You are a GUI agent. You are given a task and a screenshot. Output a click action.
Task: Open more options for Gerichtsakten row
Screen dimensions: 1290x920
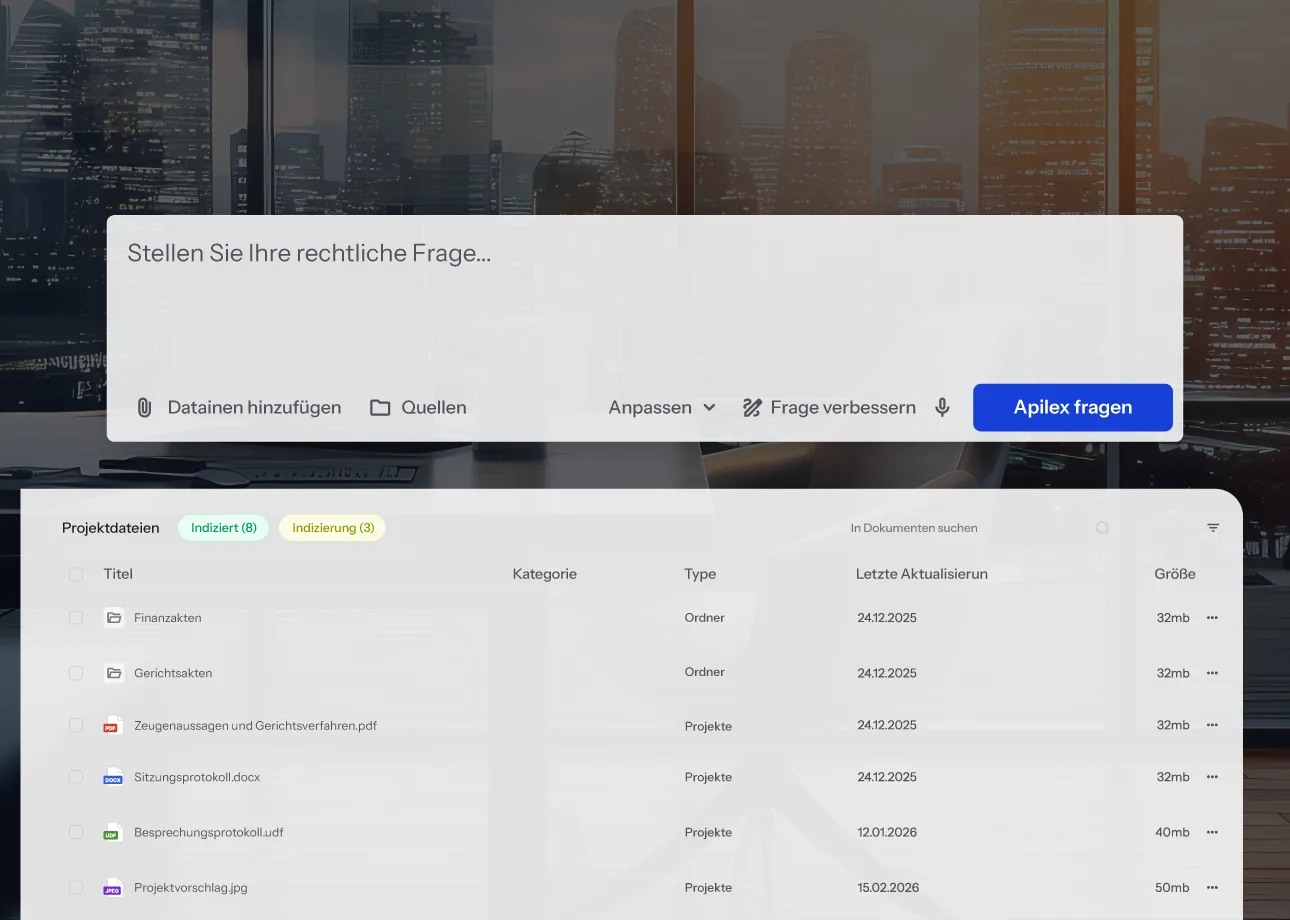pos(1212,673)
